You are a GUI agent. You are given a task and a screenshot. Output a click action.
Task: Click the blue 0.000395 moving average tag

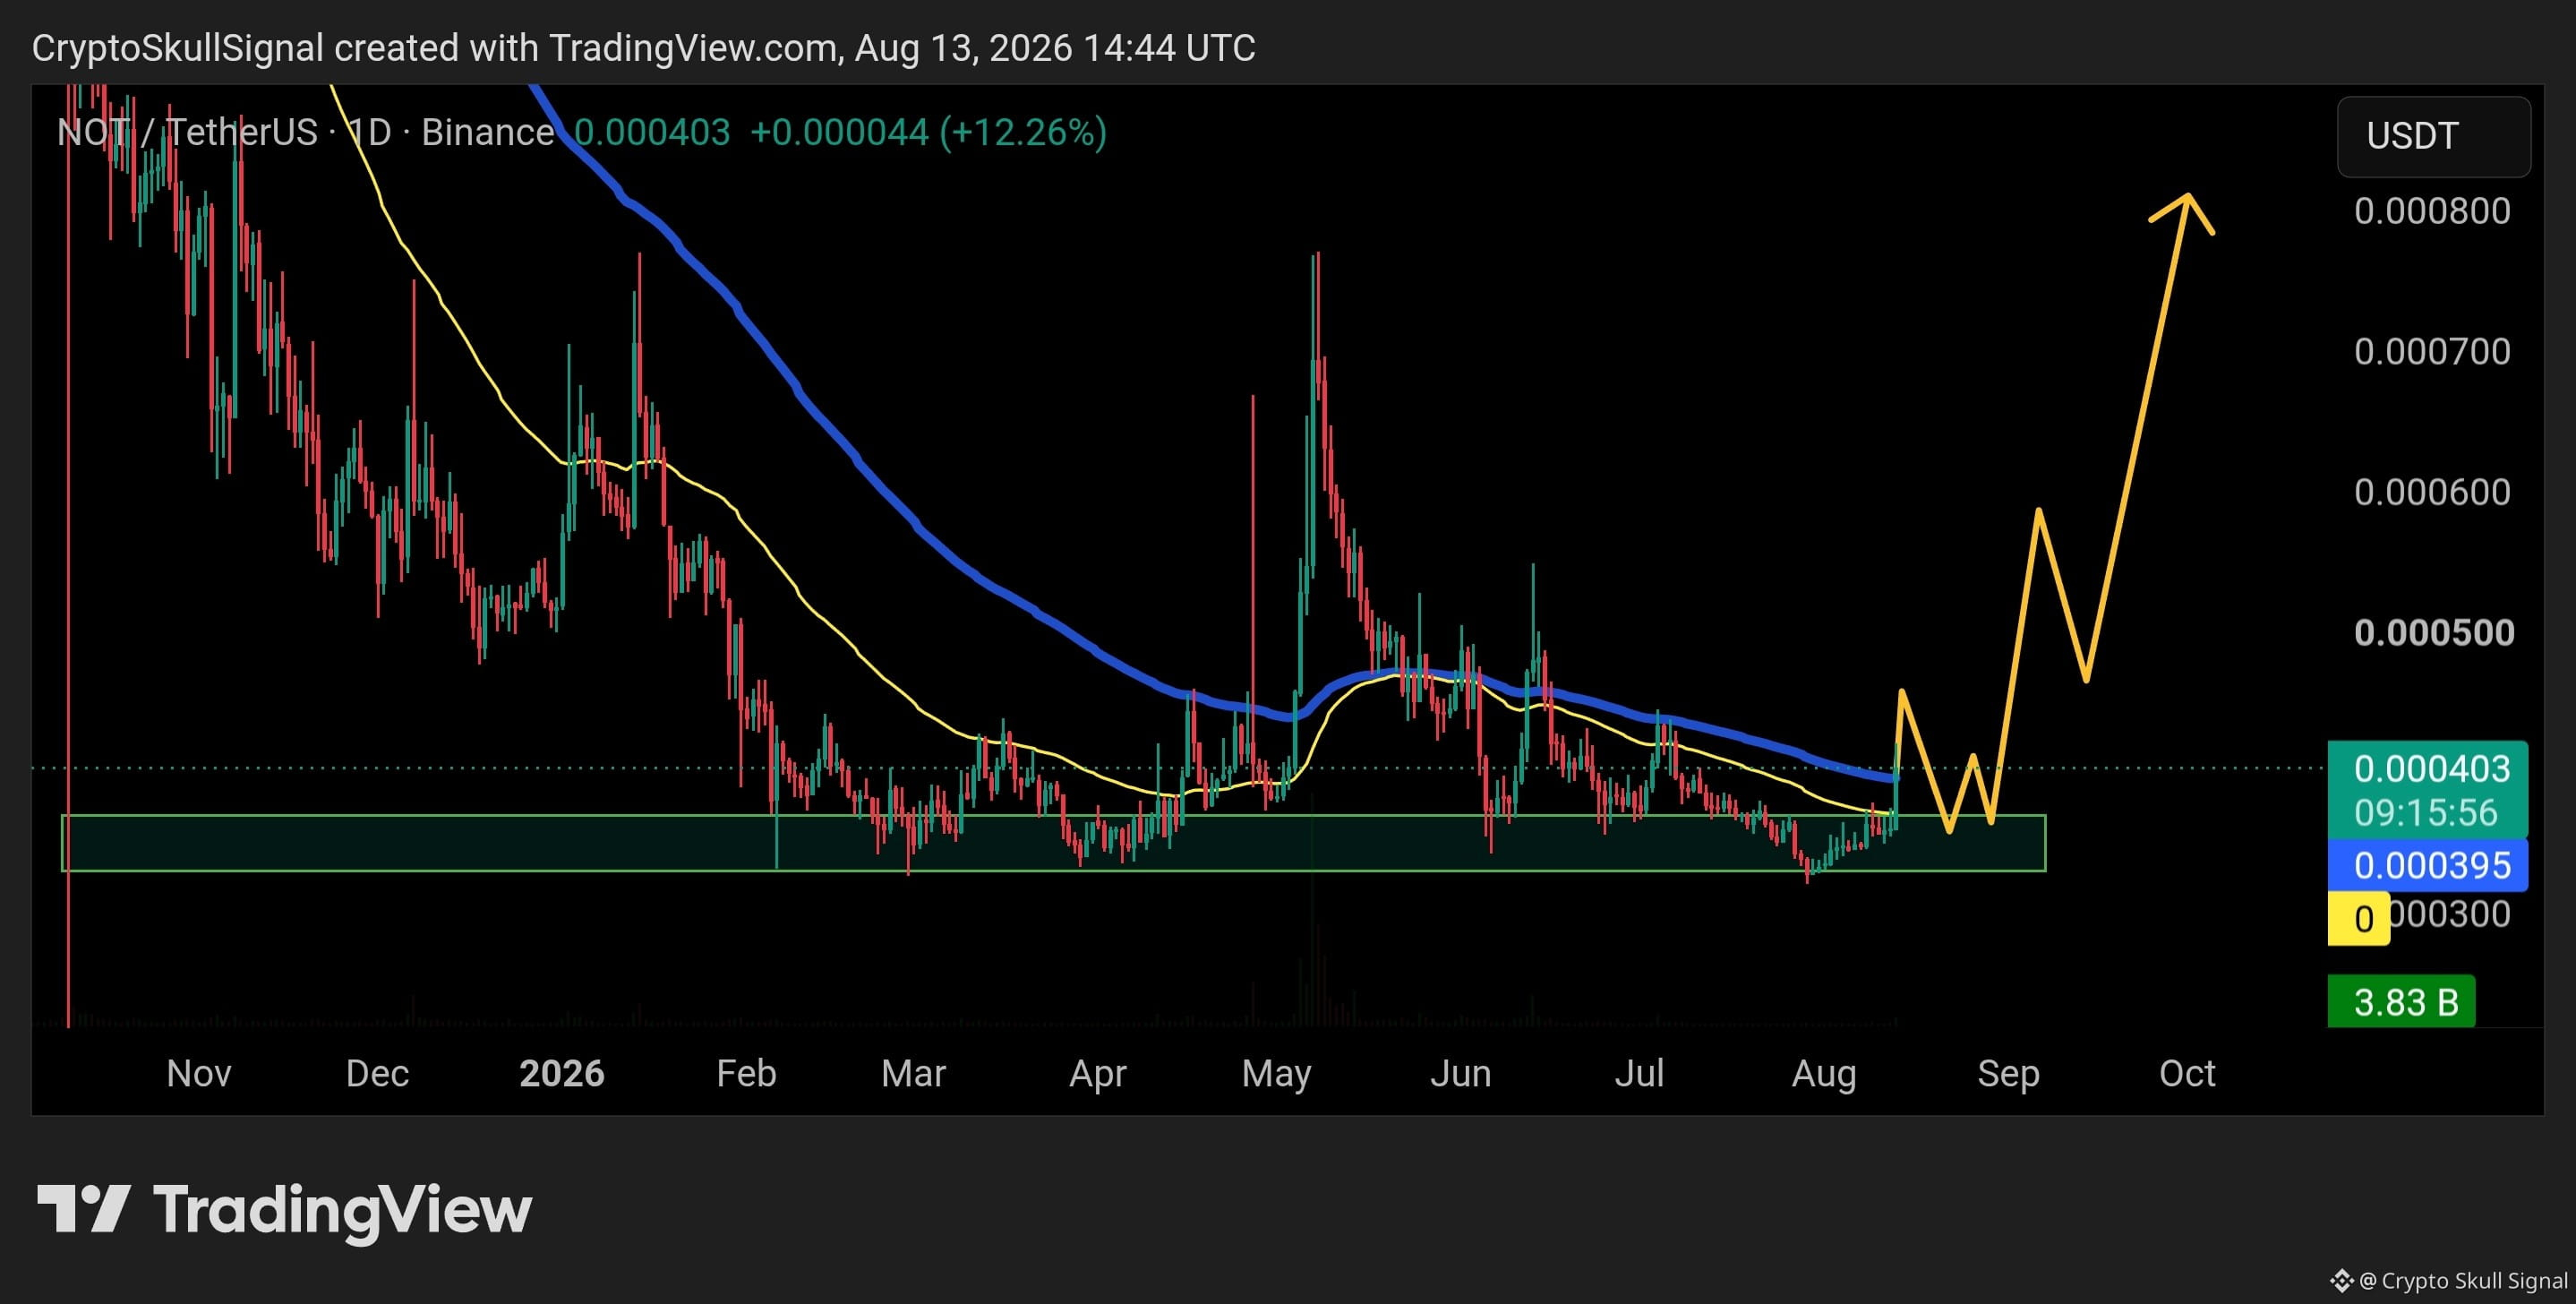2427,865
